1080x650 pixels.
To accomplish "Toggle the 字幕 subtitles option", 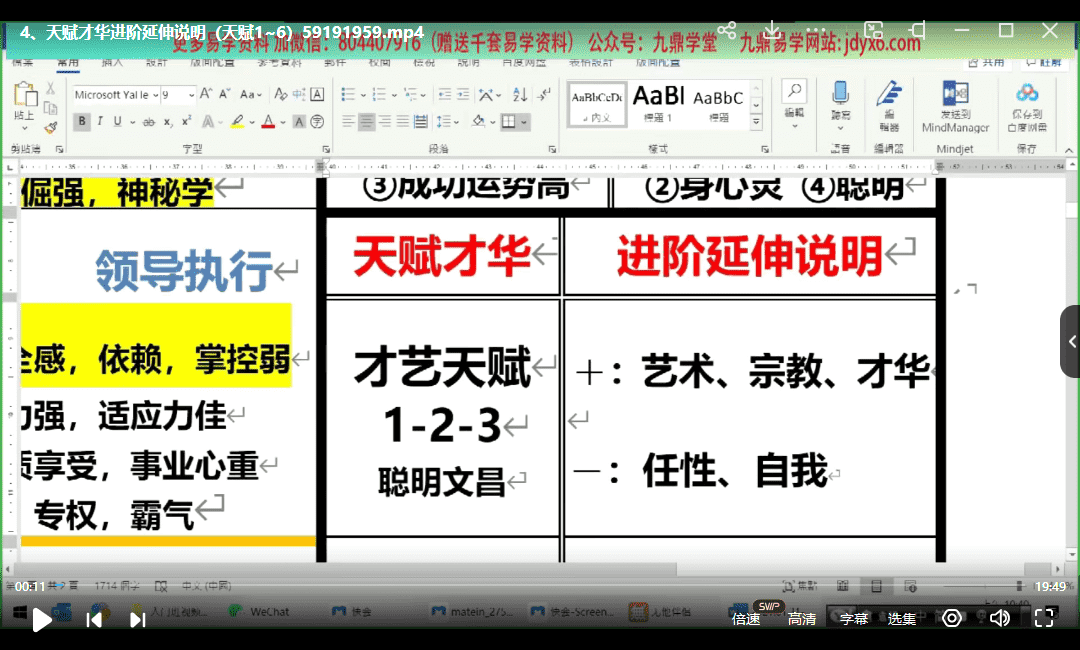I will 853,619.
